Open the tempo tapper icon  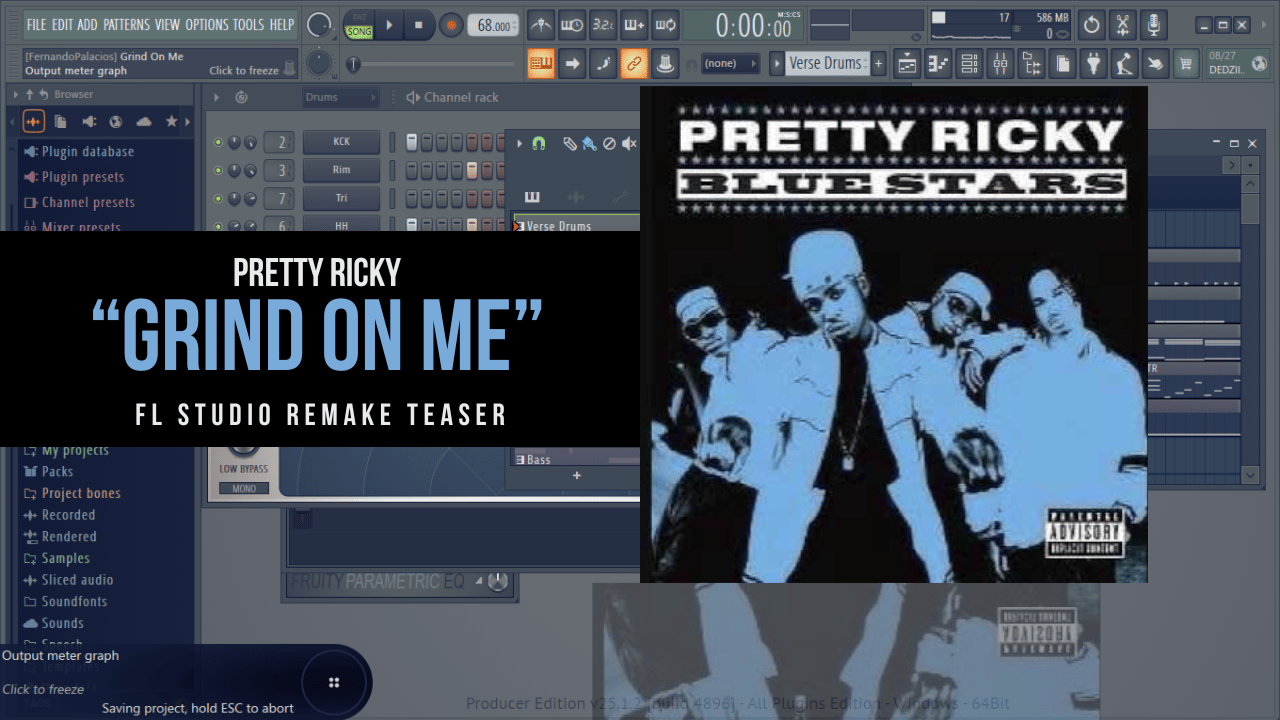pos(1125,64)
